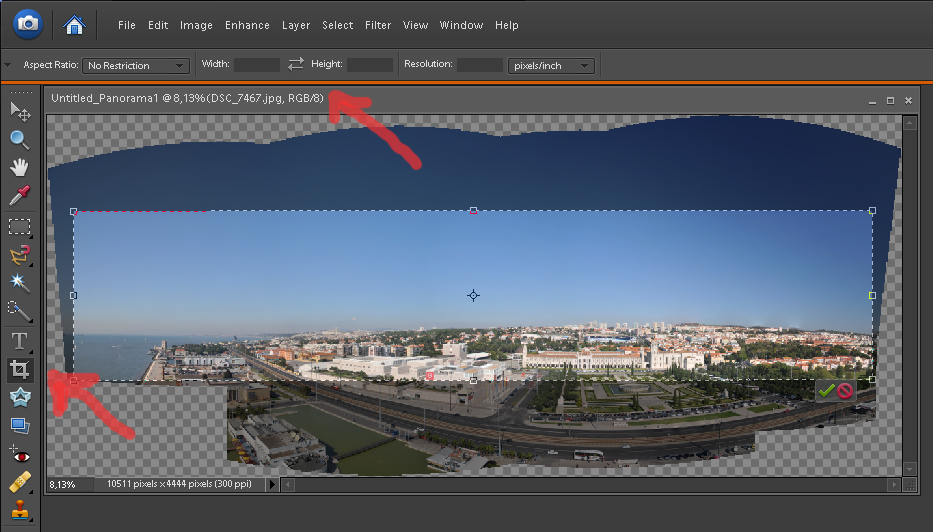The width and height of the screenshot is (933, 532).
Task: Select the Zoom magnifier tool
Action: coord(19,139)
